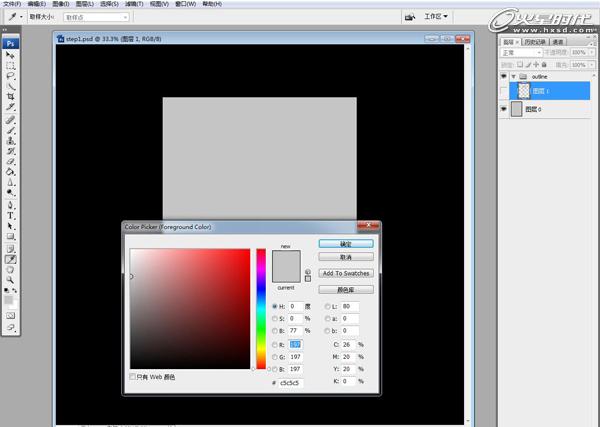Click the Bridge launcher icon beside 工作区
The width and height of the screenshot is (600, 427).
410,17
